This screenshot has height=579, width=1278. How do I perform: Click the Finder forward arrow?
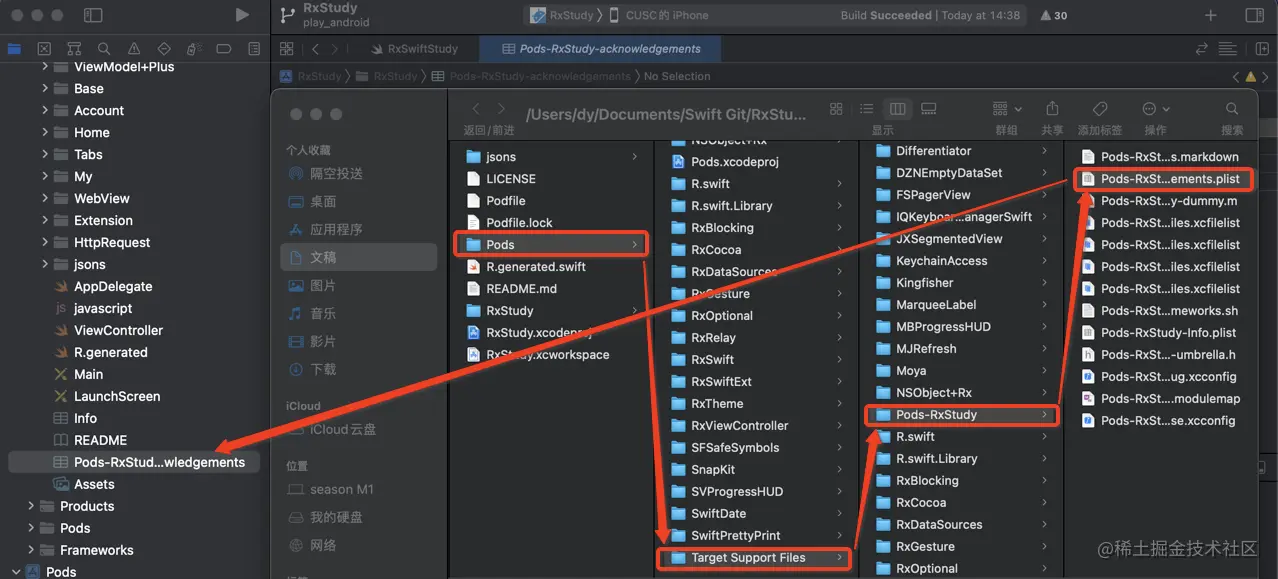pyautogui.click(x=502, y=109)
